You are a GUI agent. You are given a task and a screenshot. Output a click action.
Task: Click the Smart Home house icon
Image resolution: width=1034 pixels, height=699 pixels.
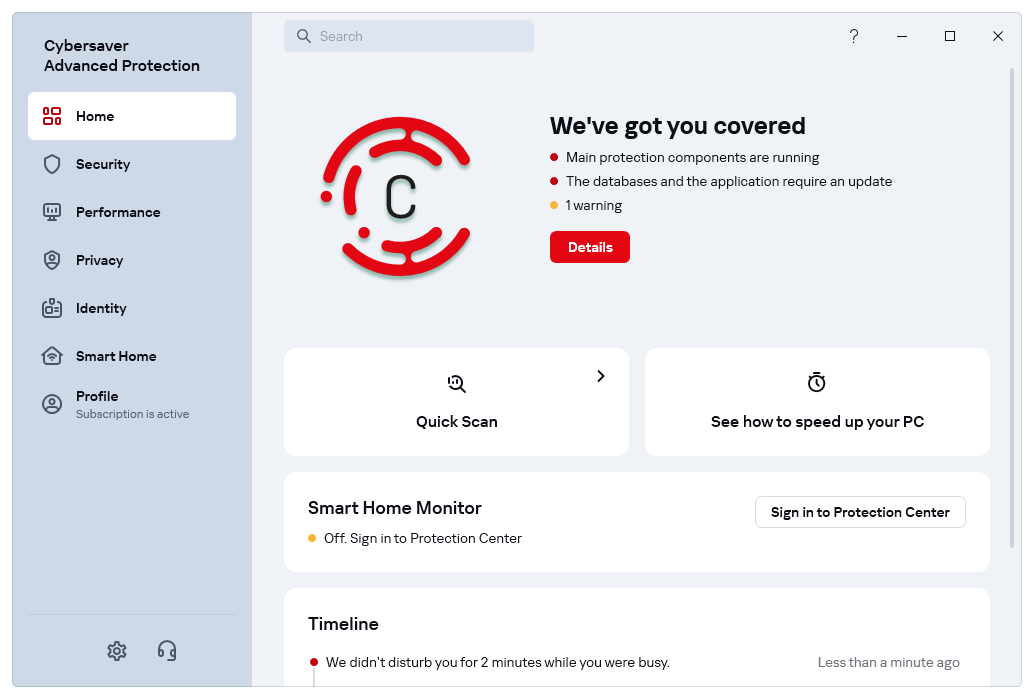click(x=52, y=356)
